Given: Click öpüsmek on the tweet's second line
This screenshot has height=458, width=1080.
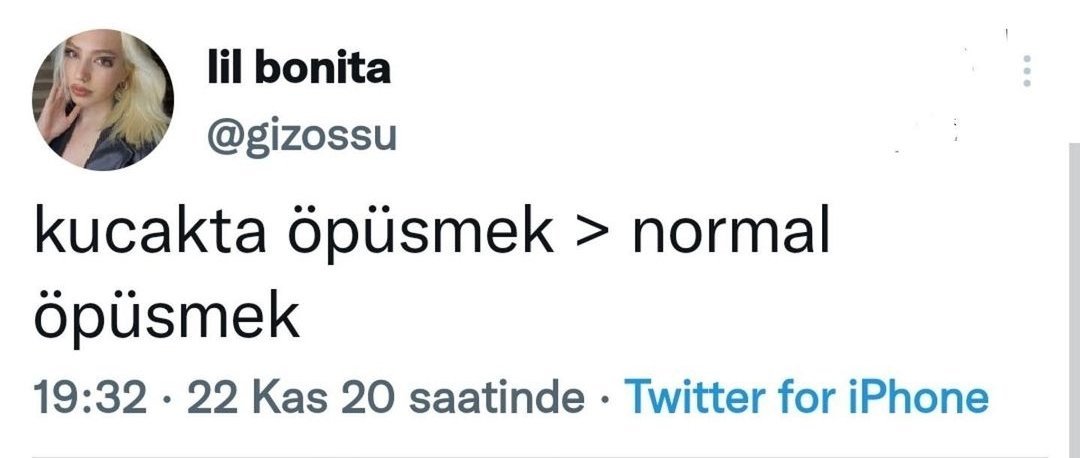Looking at the screenshot, I should click(x=168, y=317).
